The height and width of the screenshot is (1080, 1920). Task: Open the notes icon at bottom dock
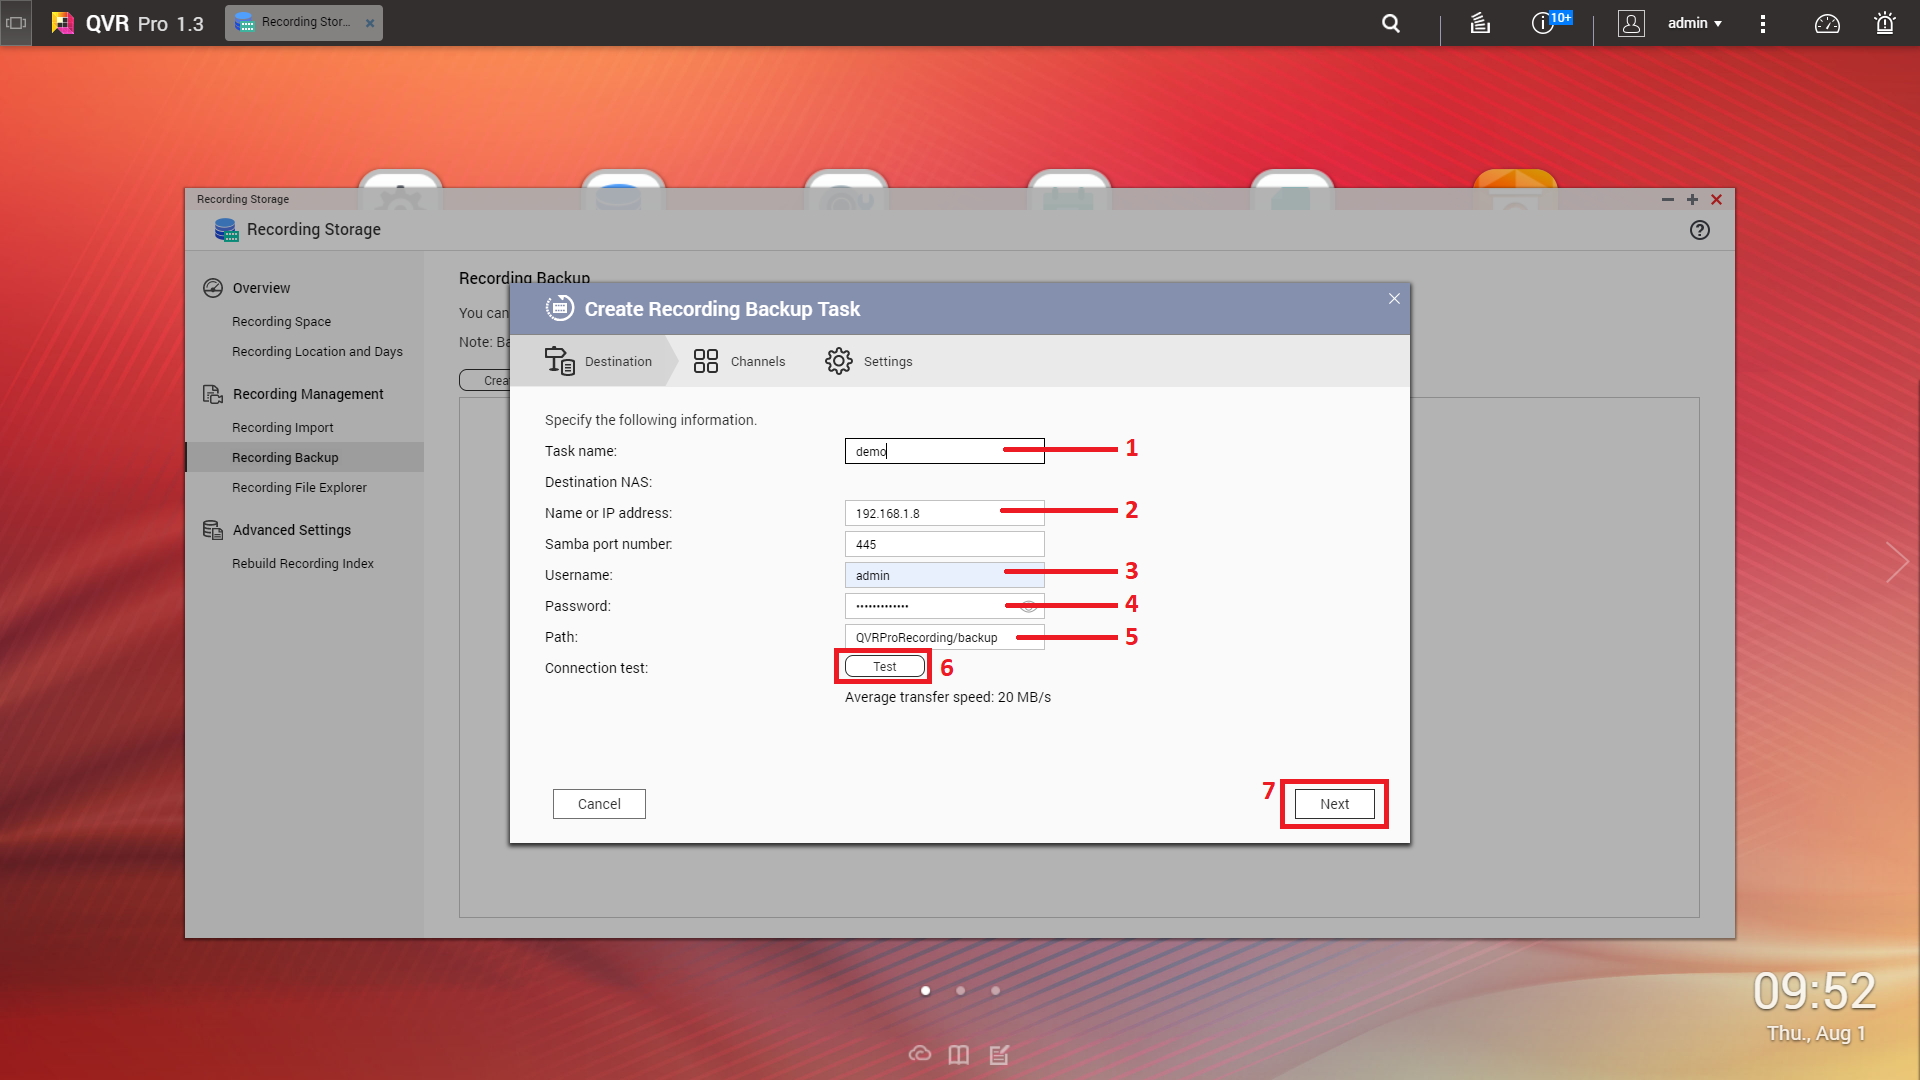[x=999, y=1054]
